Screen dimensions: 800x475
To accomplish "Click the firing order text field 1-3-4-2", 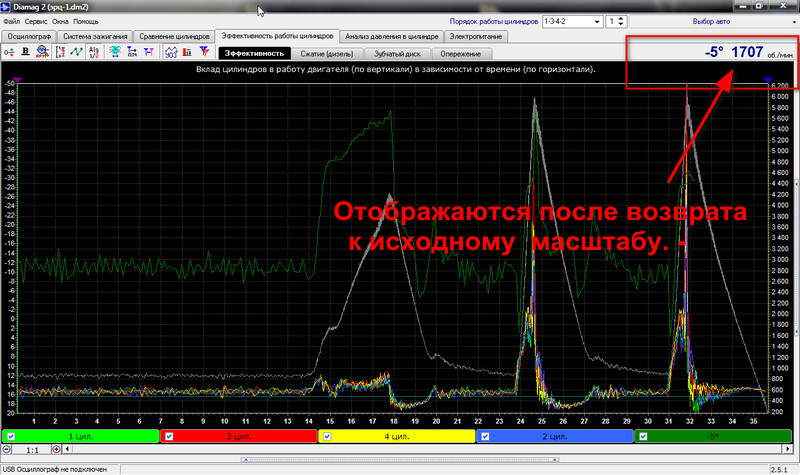I will tap(567, 22).
